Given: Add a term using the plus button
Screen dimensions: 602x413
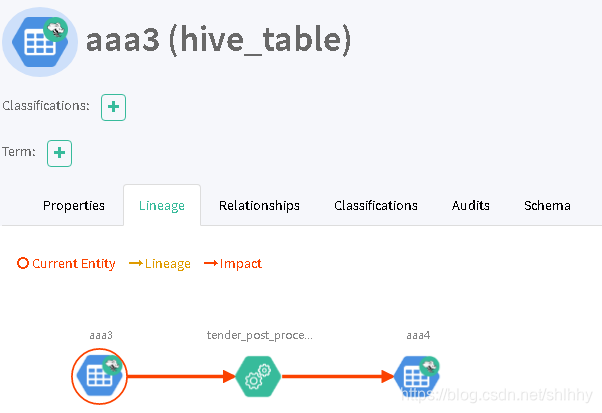Looking at the screenshot, I should point(60,153).
